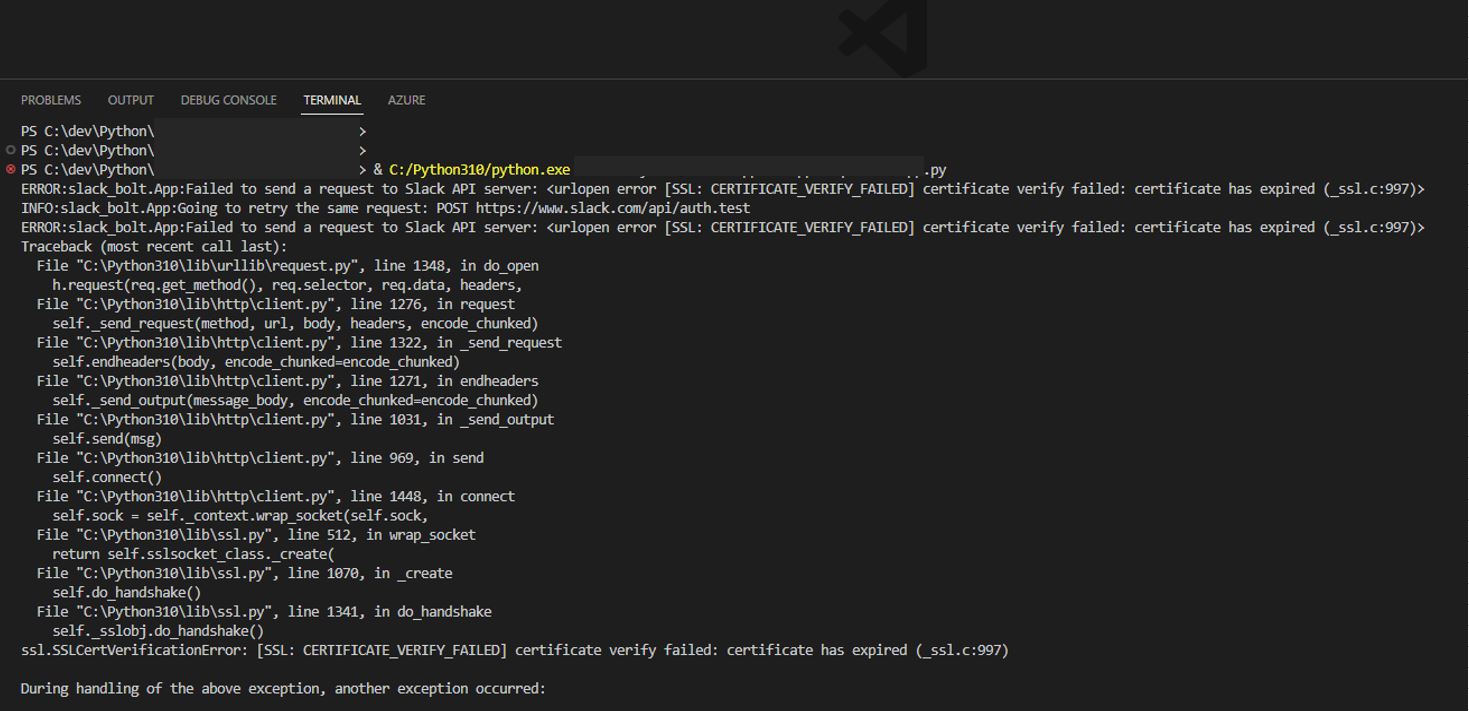Click the INFO 'Going to retry the same request' line
Viewport: 1469px width, 711px height.
coord(386,208)
